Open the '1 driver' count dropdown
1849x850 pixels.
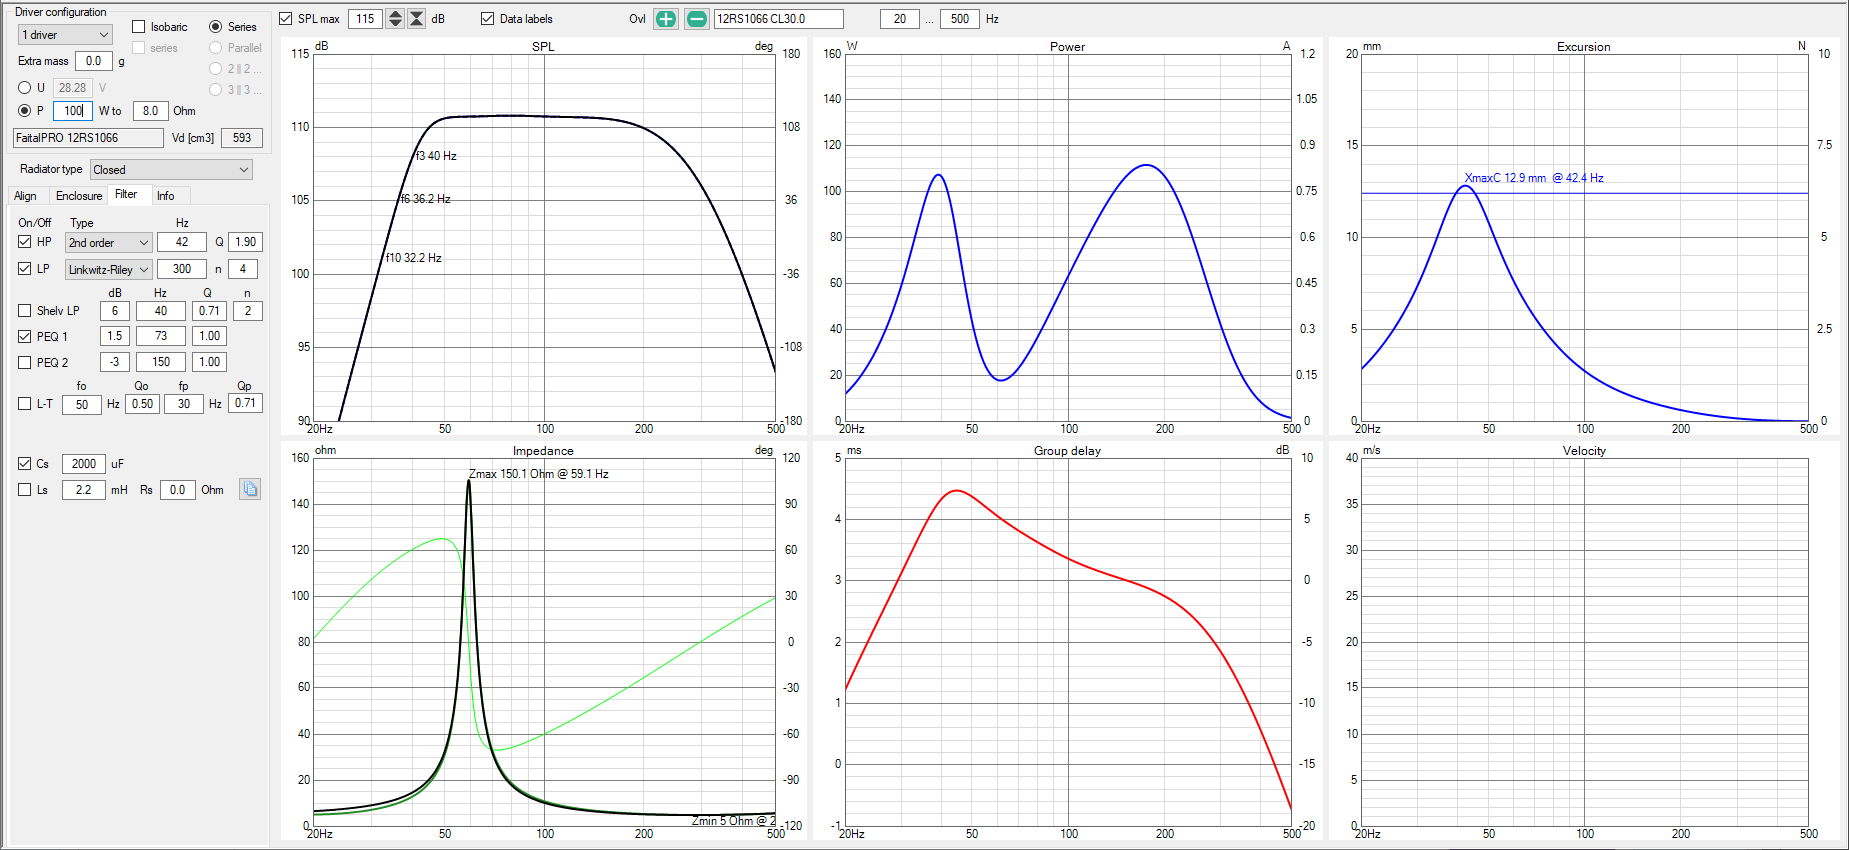click(65, 35)
